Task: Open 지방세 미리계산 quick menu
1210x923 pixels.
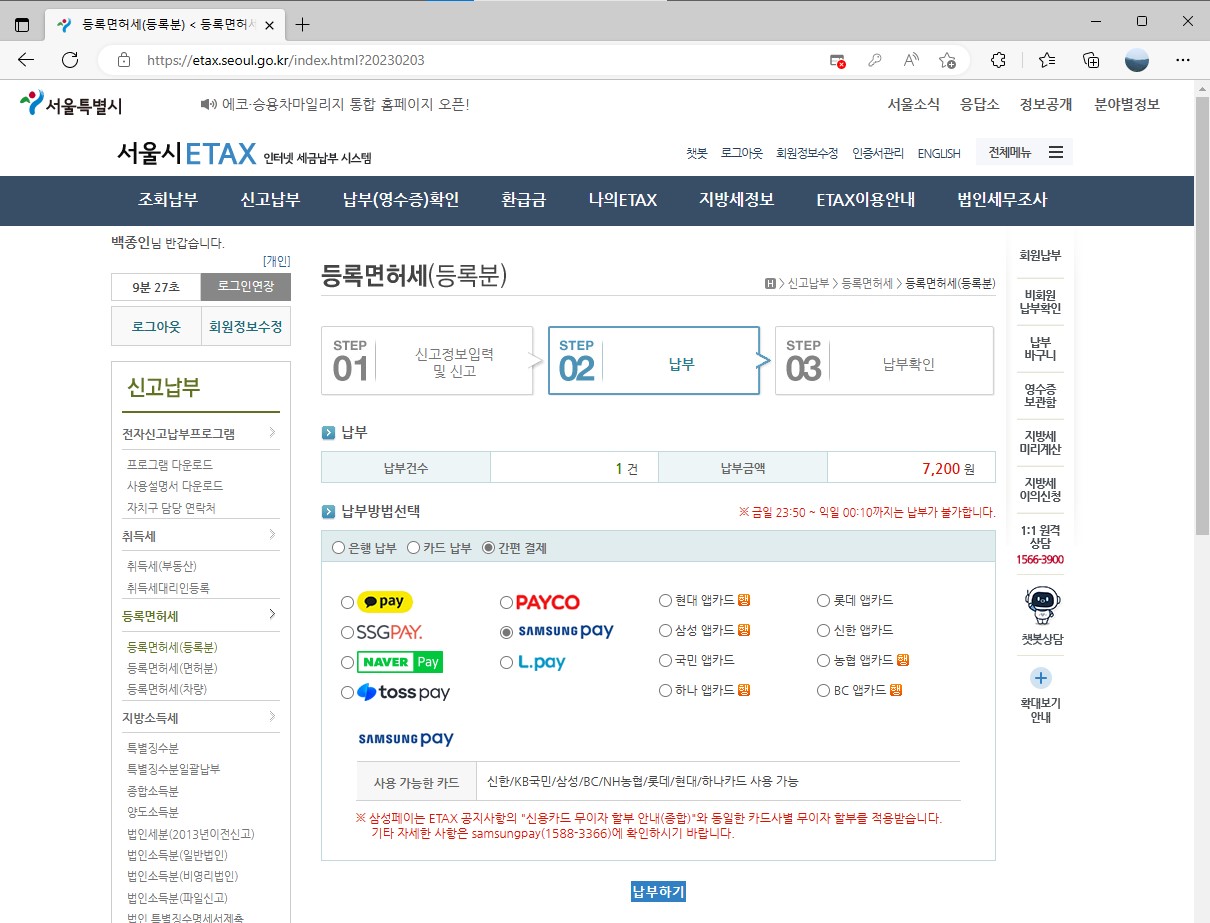Action: click(1040, 442)
